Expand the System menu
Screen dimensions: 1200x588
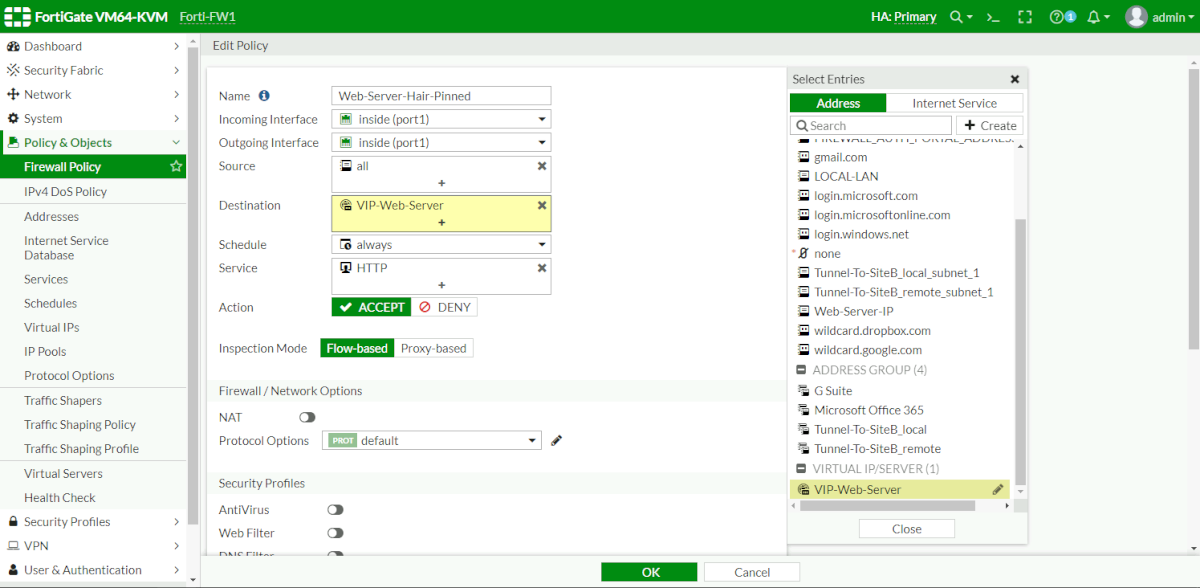click(93, 118)
